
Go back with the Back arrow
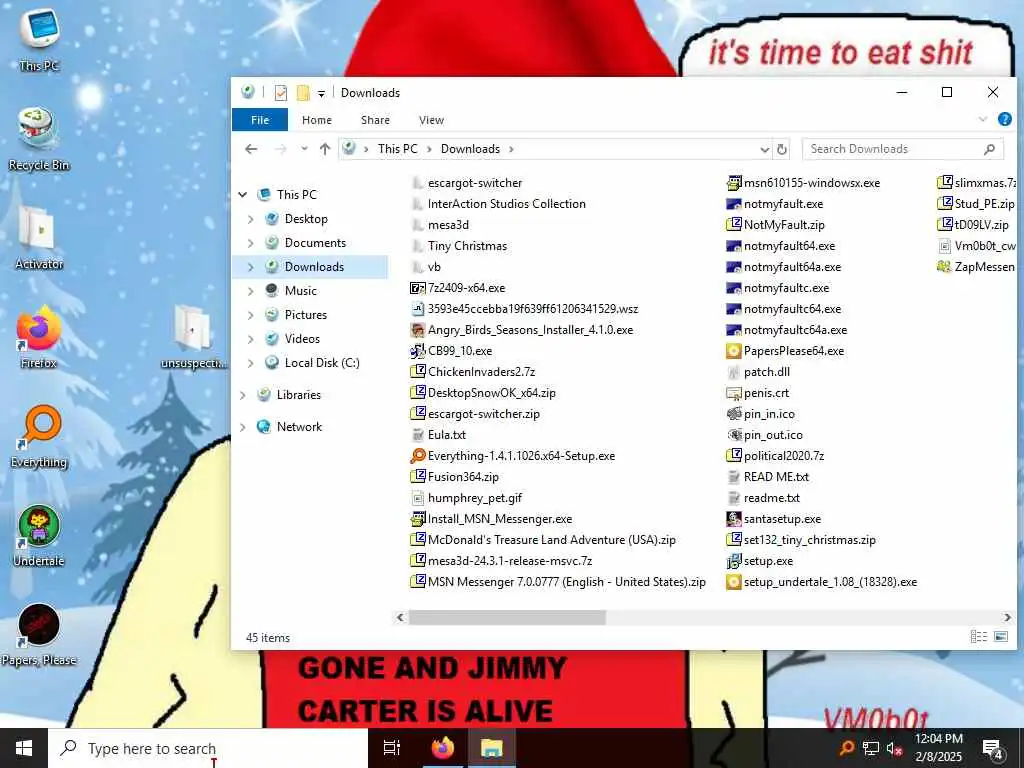[x=251, y=149]
